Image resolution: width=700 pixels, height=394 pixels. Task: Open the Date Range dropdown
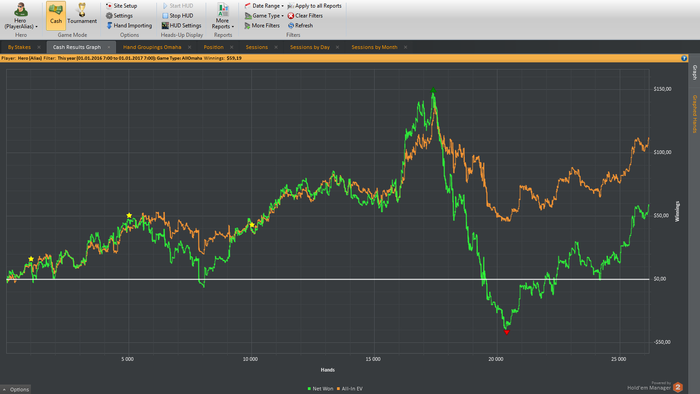[x=264, y=6]
